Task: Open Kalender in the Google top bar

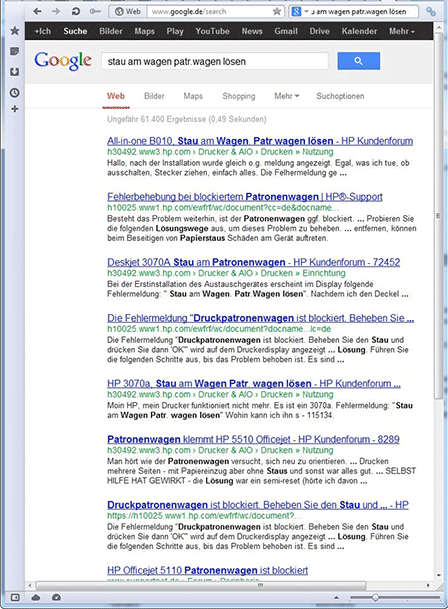Action: (359, 31)
